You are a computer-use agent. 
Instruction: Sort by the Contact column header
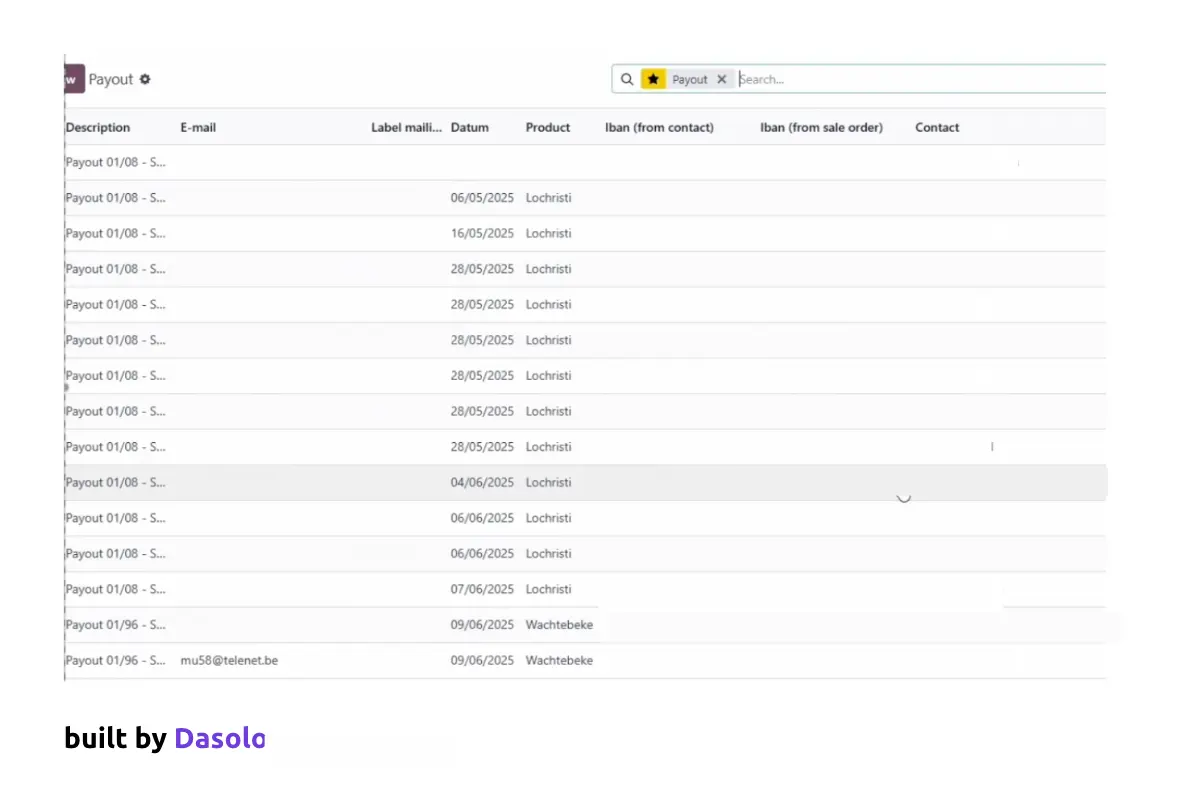937,127
